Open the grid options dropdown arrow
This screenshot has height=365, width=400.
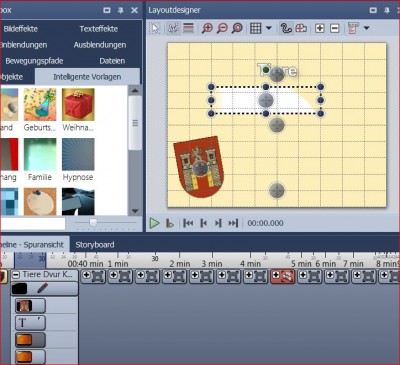point(269,28)
